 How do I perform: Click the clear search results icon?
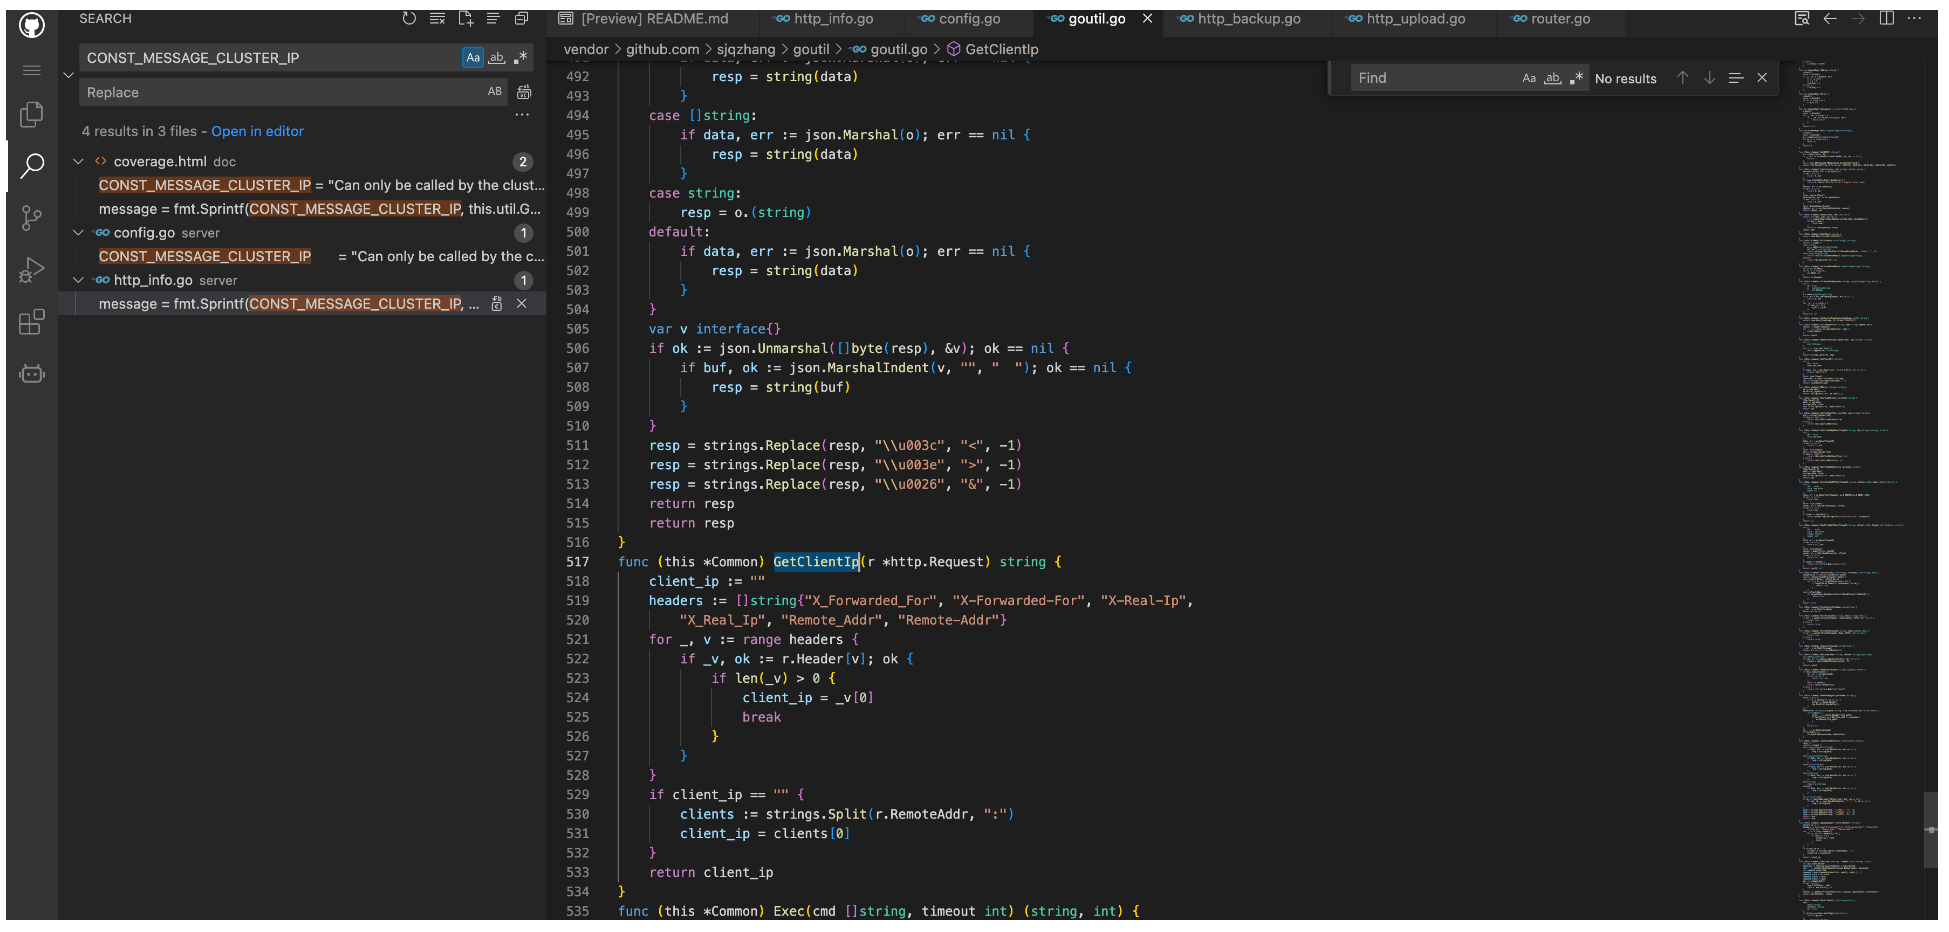437,19
